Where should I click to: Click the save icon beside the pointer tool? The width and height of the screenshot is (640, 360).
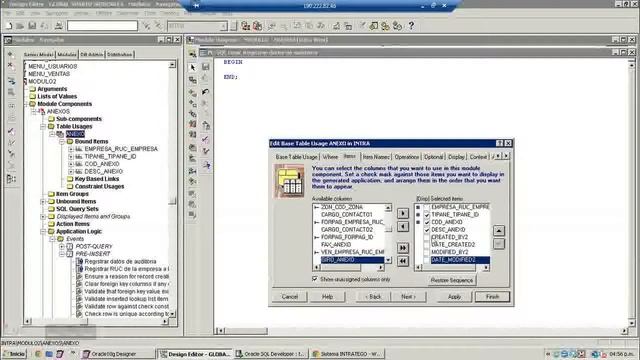point(206,67)
